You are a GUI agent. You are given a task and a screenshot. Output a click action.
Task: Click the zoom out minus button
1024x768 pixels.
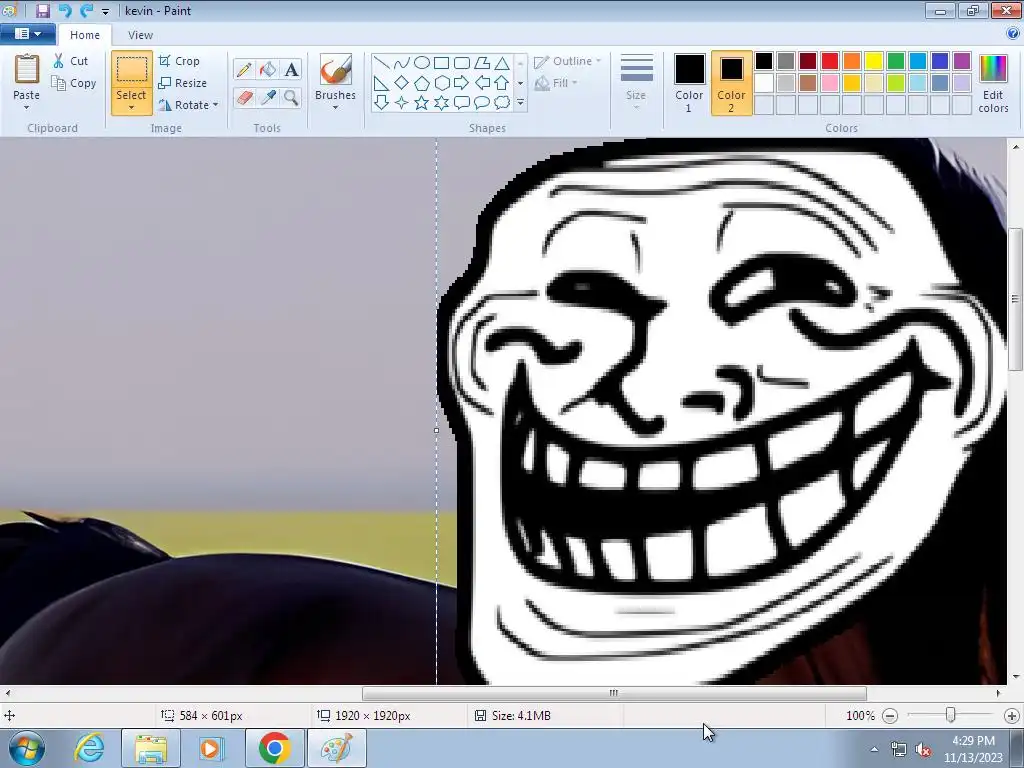(889, 716)
